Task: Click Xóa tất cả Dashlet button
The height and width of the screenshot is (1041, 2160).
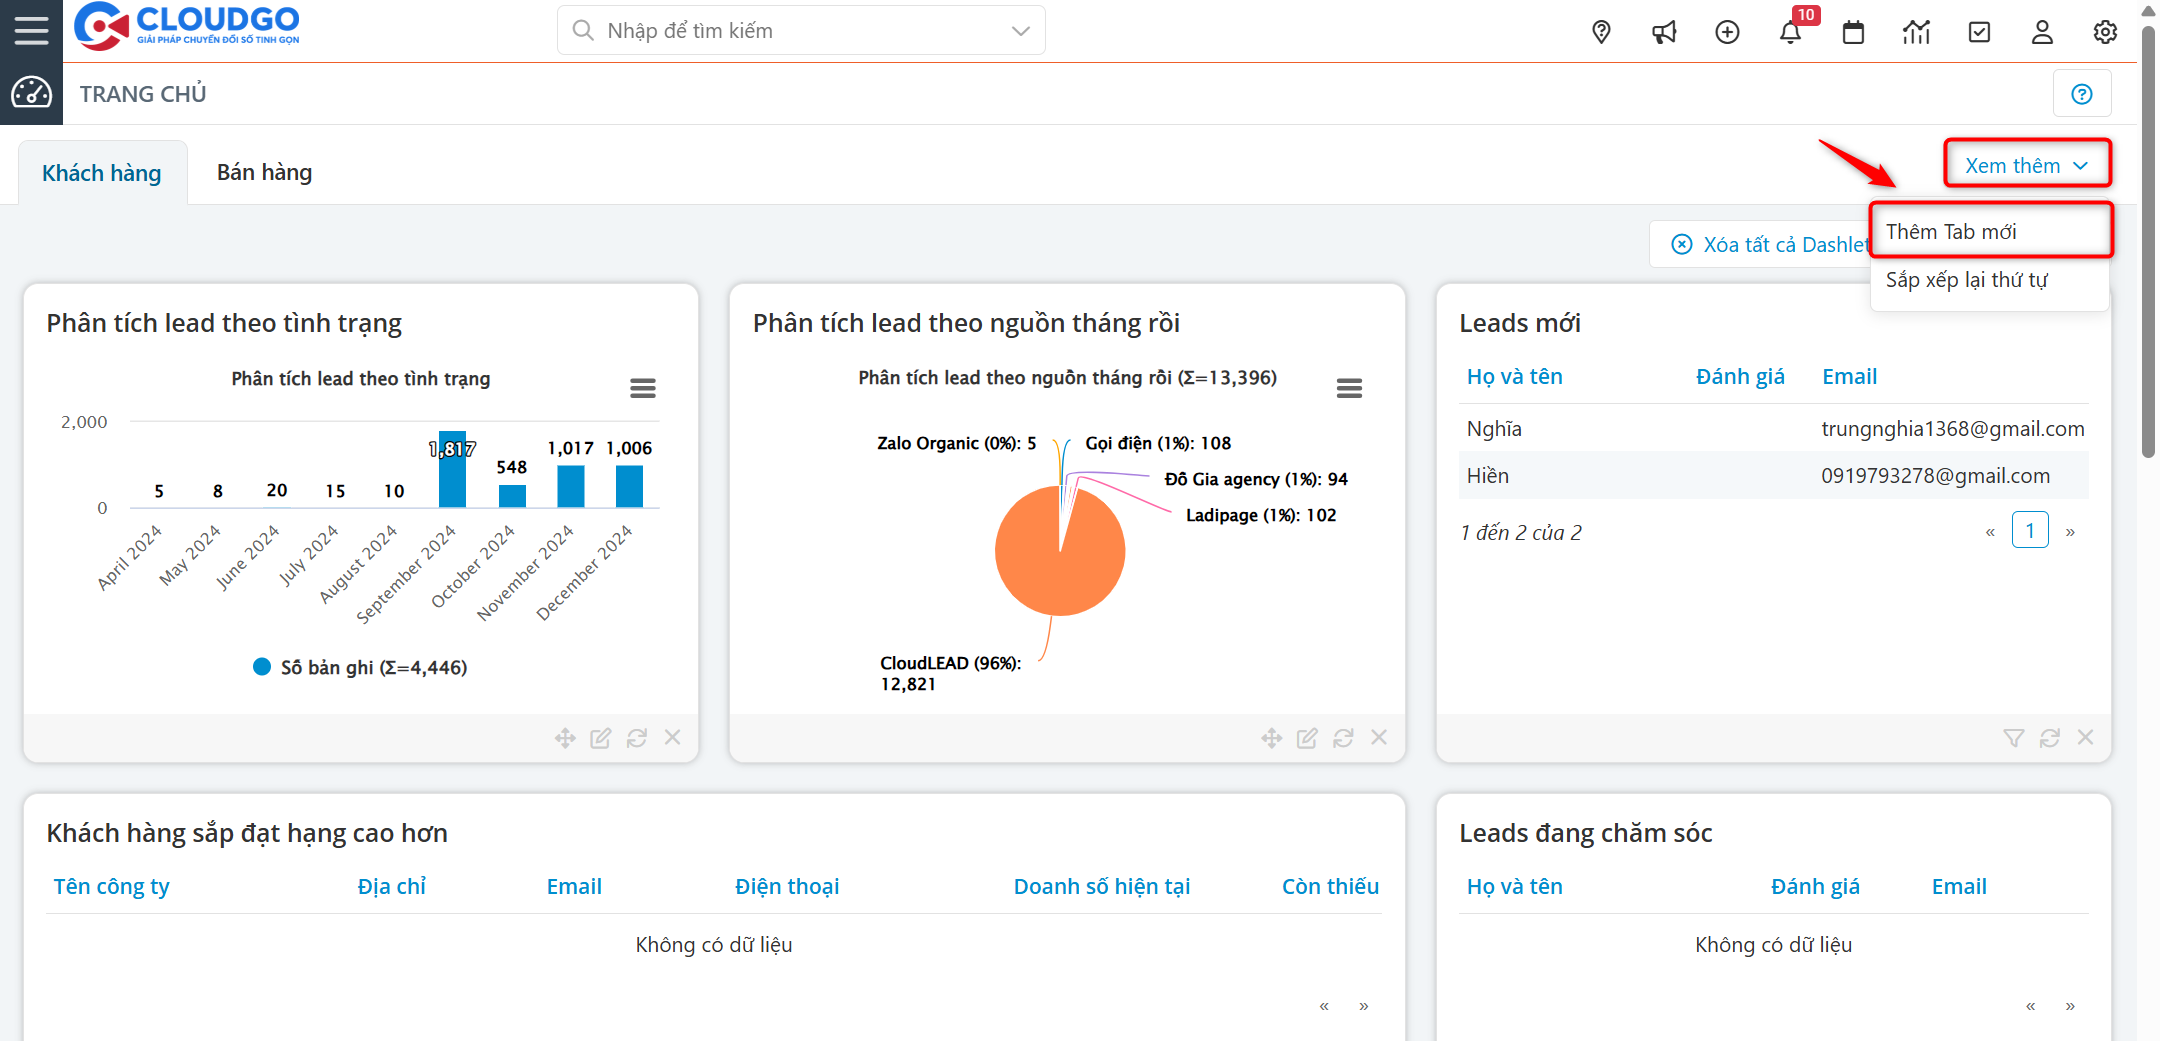Action: [x=1765, y=245]
